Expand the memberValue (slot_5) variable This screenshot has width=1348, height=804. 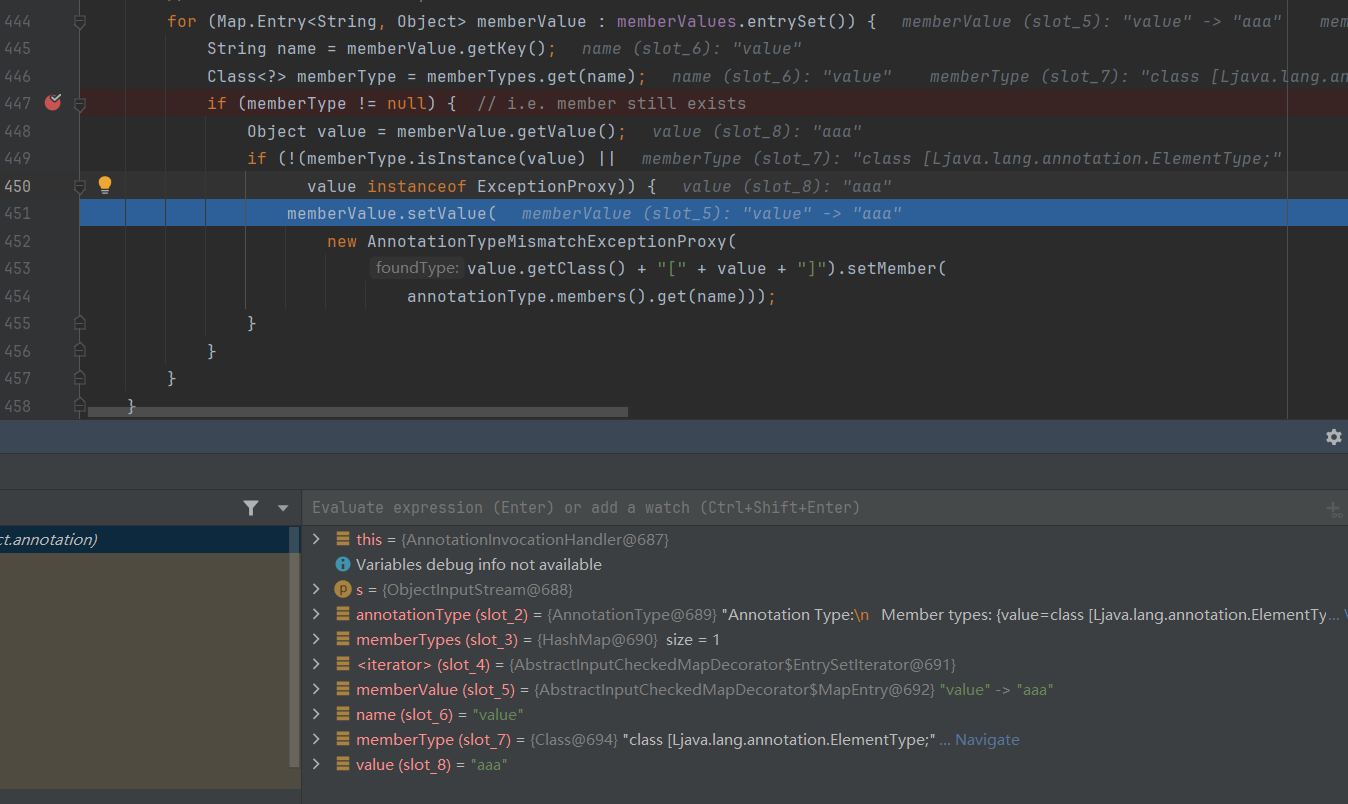[x=317, y=689]
